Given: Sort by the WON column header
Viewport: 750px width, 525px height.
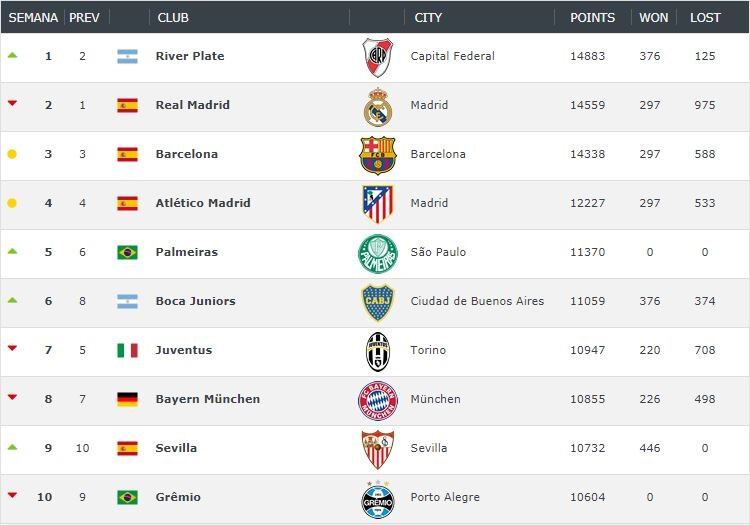Looking at the screenshot, I should tap(653, 18).
